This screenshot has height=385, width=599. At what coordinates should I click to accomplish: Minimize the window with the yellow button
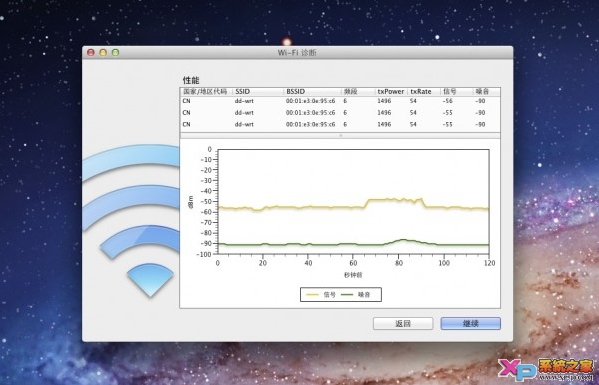click(103, 52)
